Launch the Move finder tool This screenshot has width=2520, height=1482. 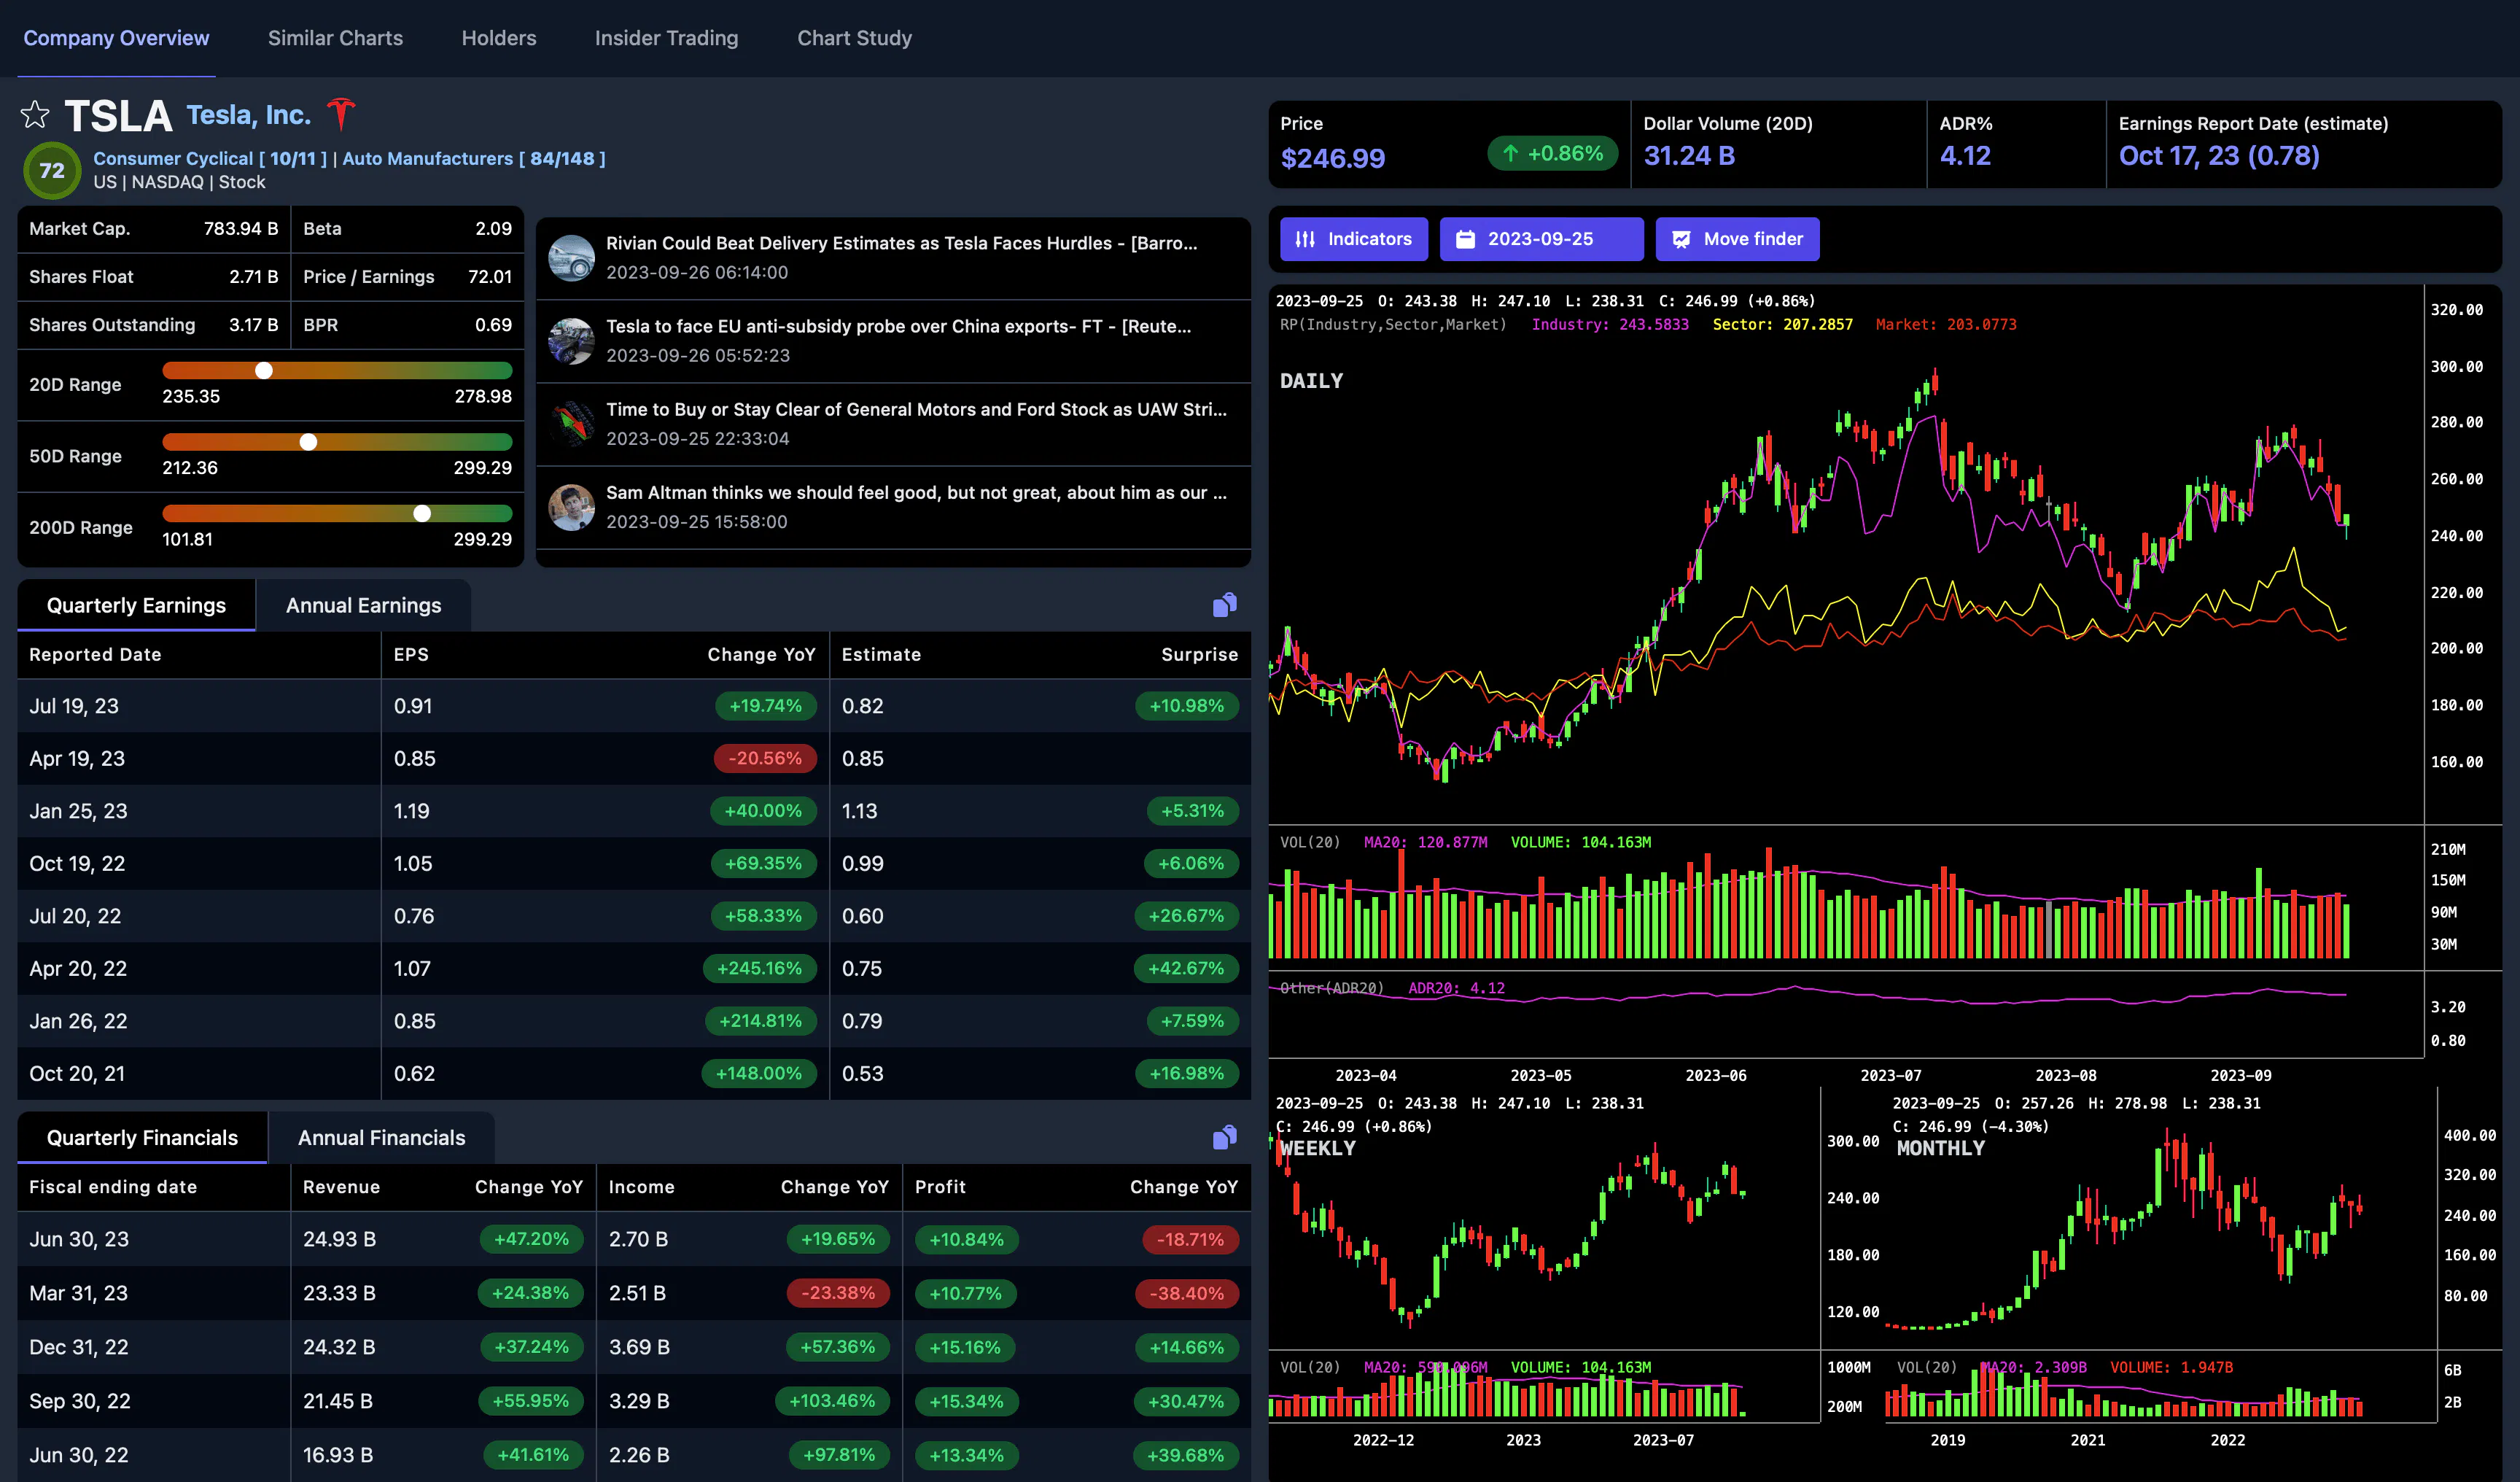[x=1737, y=239]
